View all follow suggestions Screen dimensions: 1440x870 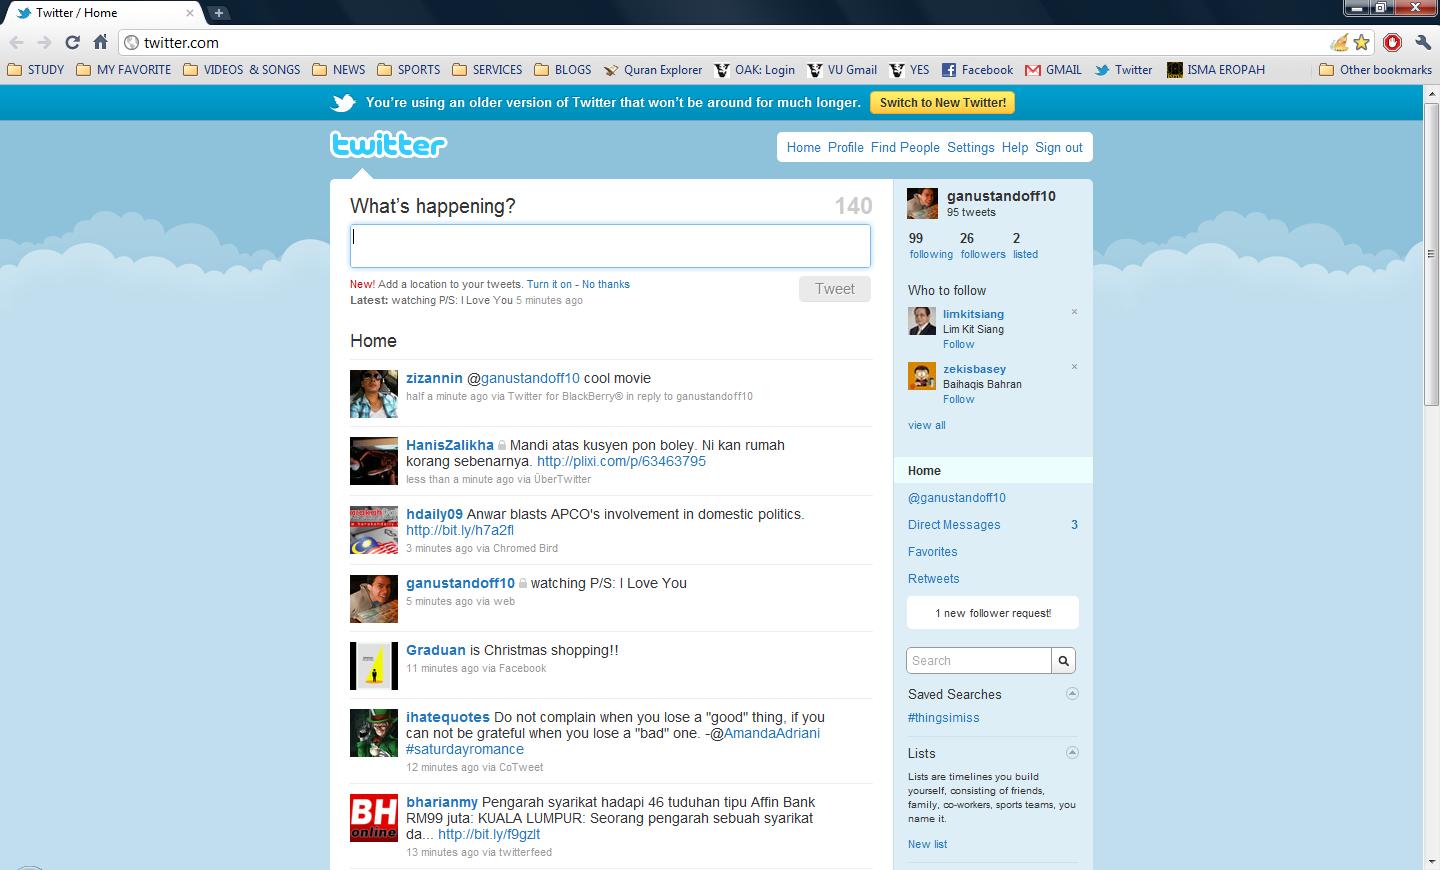[927, 425]
